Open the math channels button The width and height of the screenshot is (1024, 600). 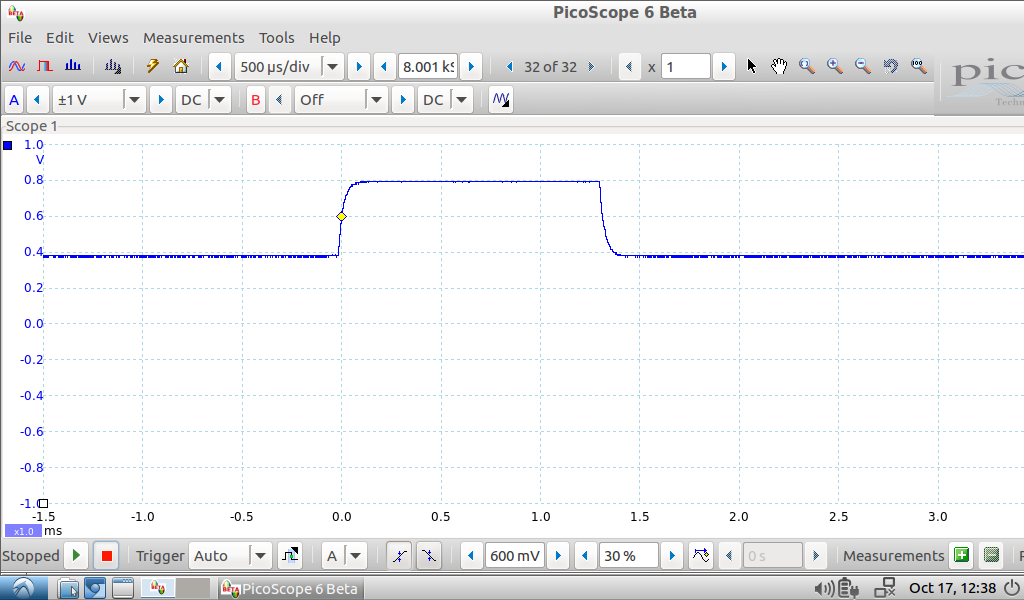coord(501,100)
